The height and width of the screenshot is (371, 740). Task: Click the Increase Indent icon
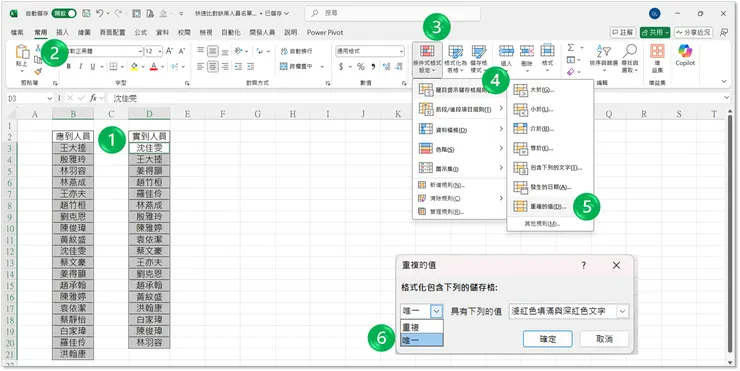tap(251, 67)
